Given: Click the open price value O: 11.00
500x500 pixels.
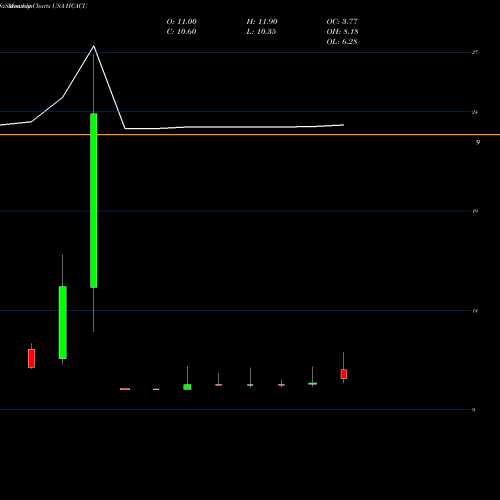Looking at the screenshot, I should [x=181, y=22].
